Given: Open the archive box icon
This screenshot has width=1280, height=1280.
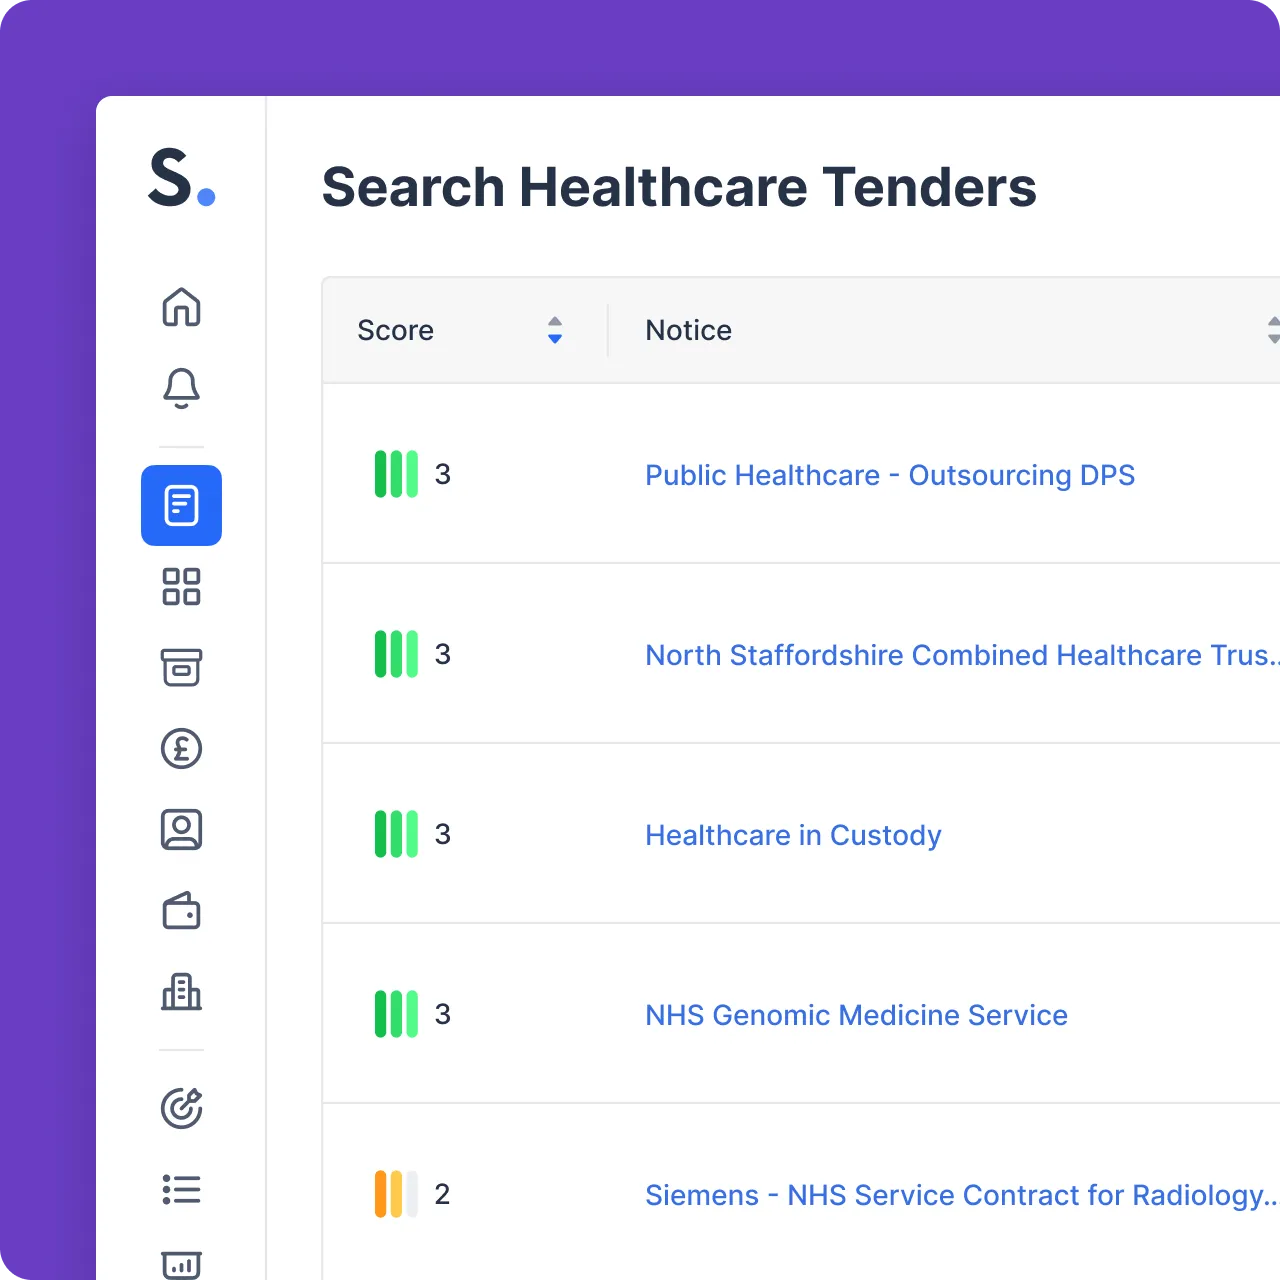Looking at the screenshot, I should pos(181,668).
